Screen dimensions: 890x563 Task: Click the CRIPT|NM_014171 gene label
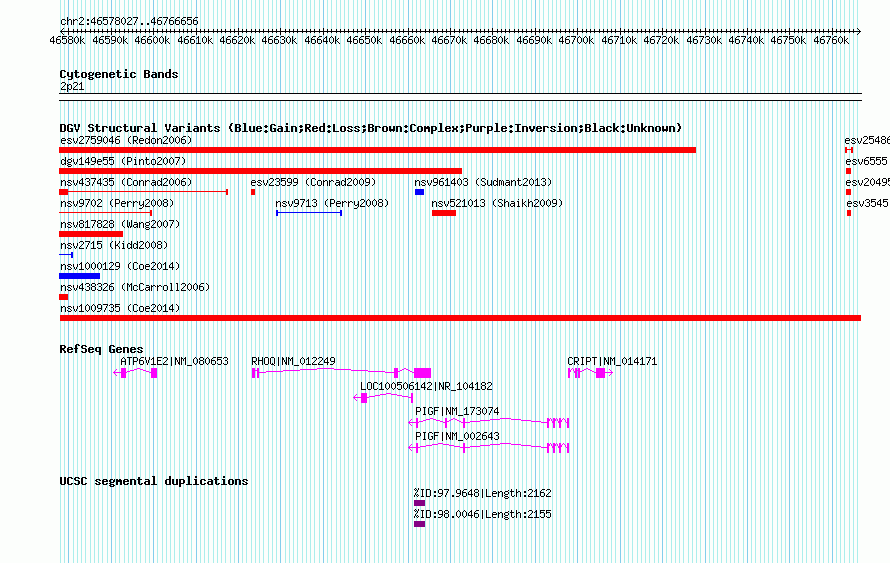[x=612, y=362]
